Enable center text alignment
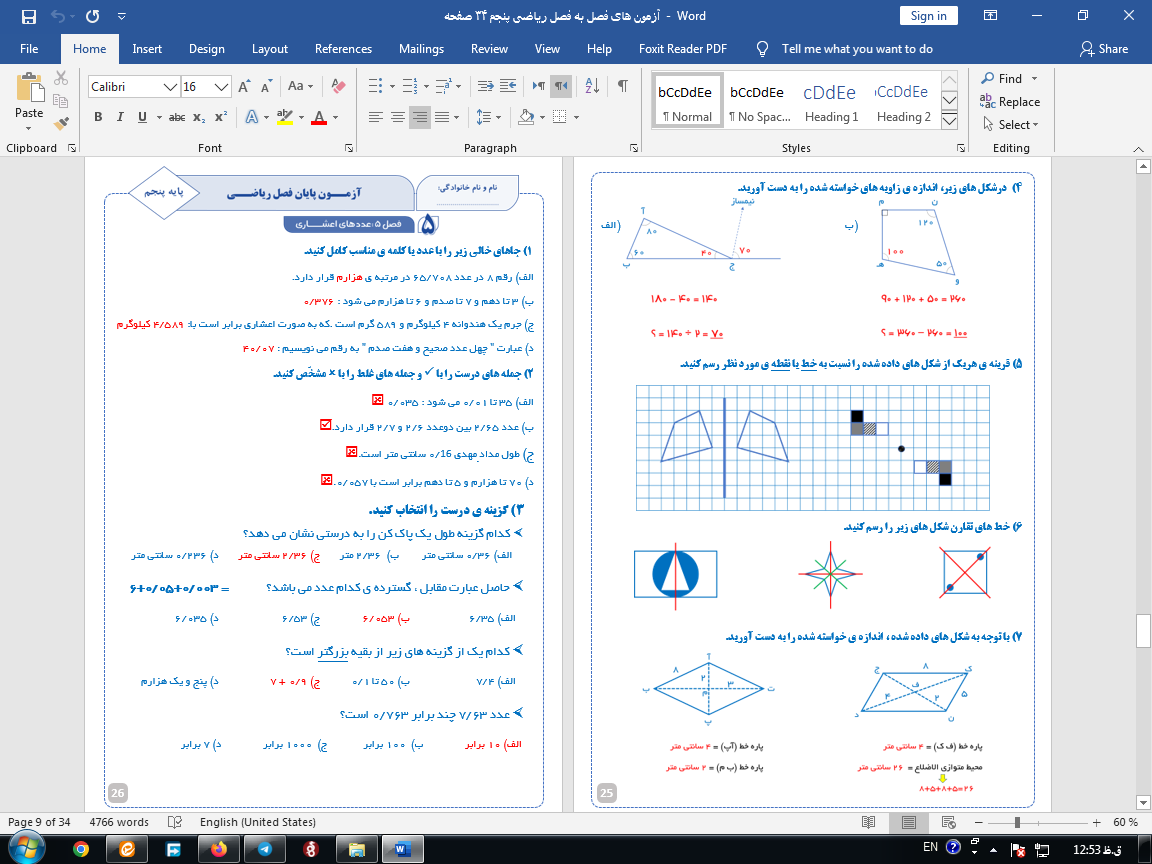The image size is (1152, 864). point(397,117)
